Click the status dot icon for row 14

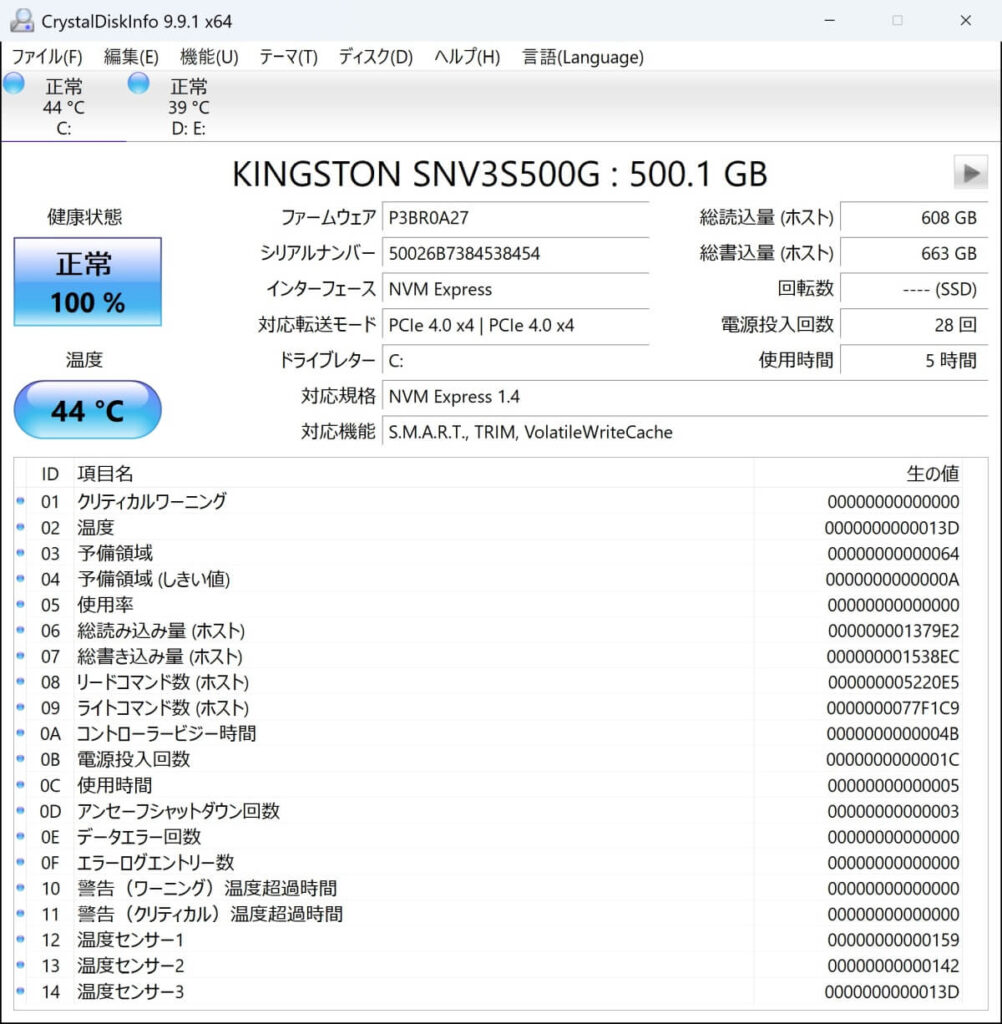point(20,991)
